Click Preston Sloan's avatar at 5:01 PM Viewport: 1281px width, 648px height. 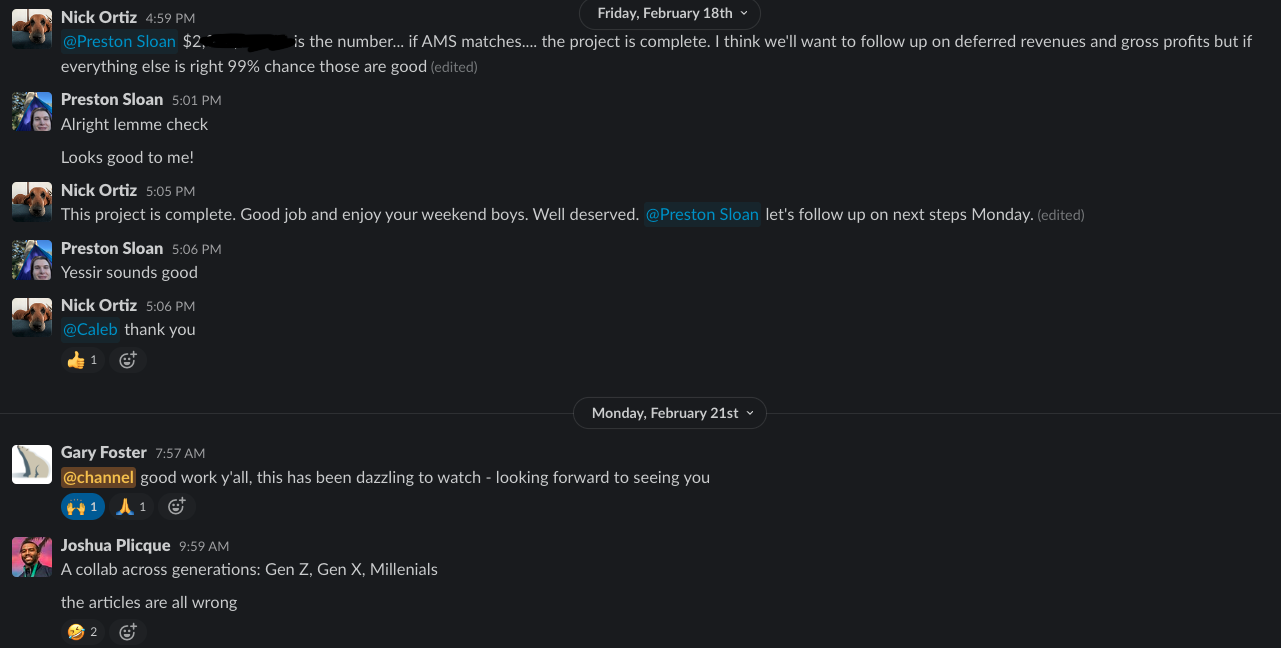[x=32, y=111]
